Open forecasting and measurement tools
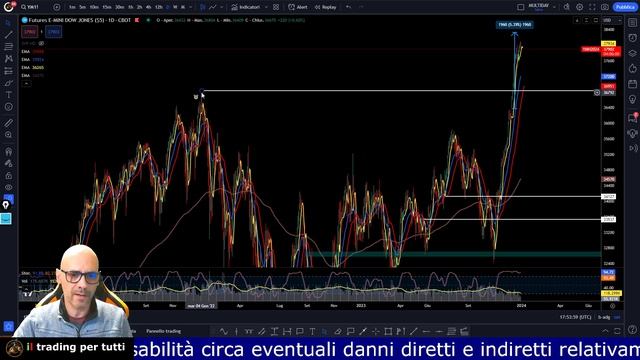This screenshot has width=640, height=360. click(9, 71)
